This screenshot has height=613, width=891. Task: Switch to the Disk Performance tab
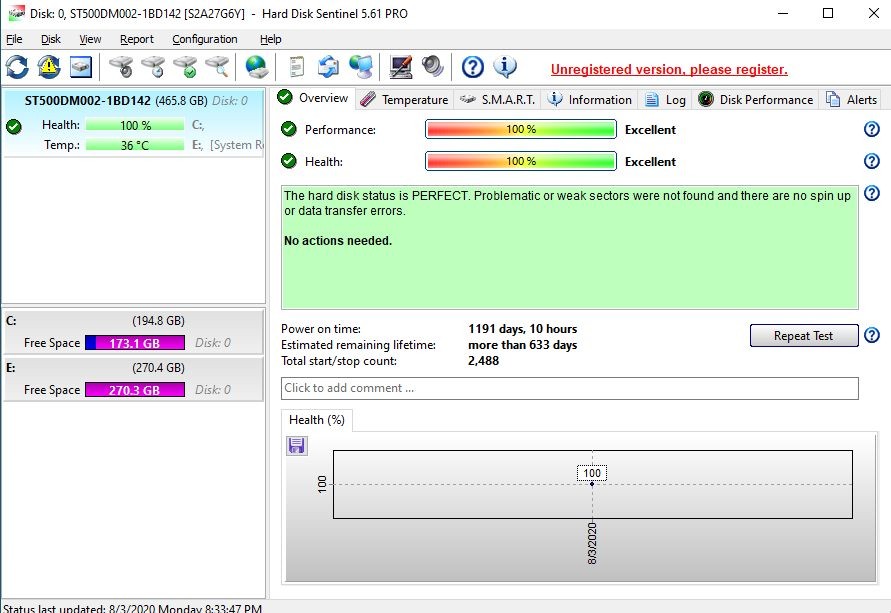click(756, 99)
